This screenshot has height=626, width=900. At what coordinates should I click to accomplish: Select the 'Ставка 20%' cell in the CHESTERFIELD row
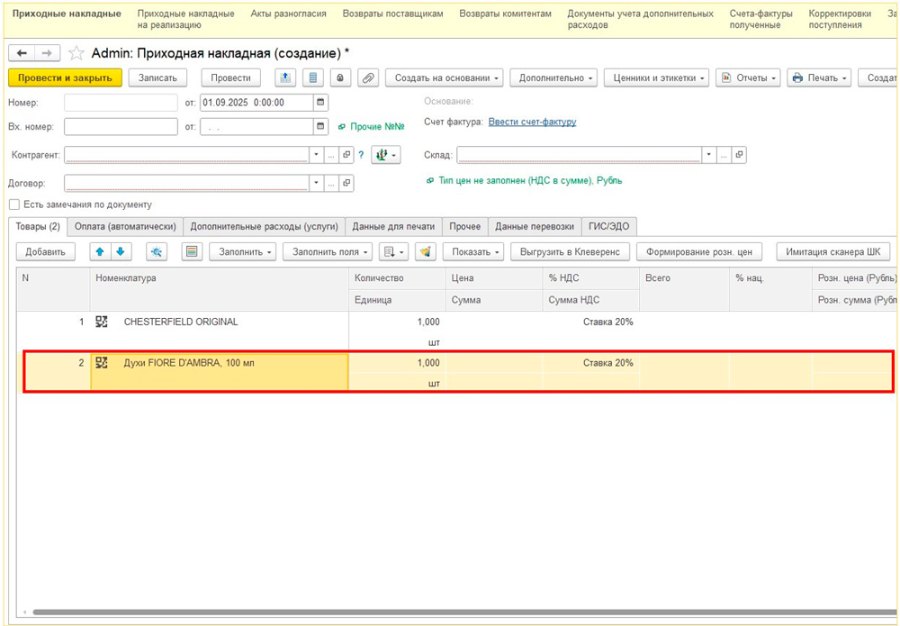pos(591,322)
